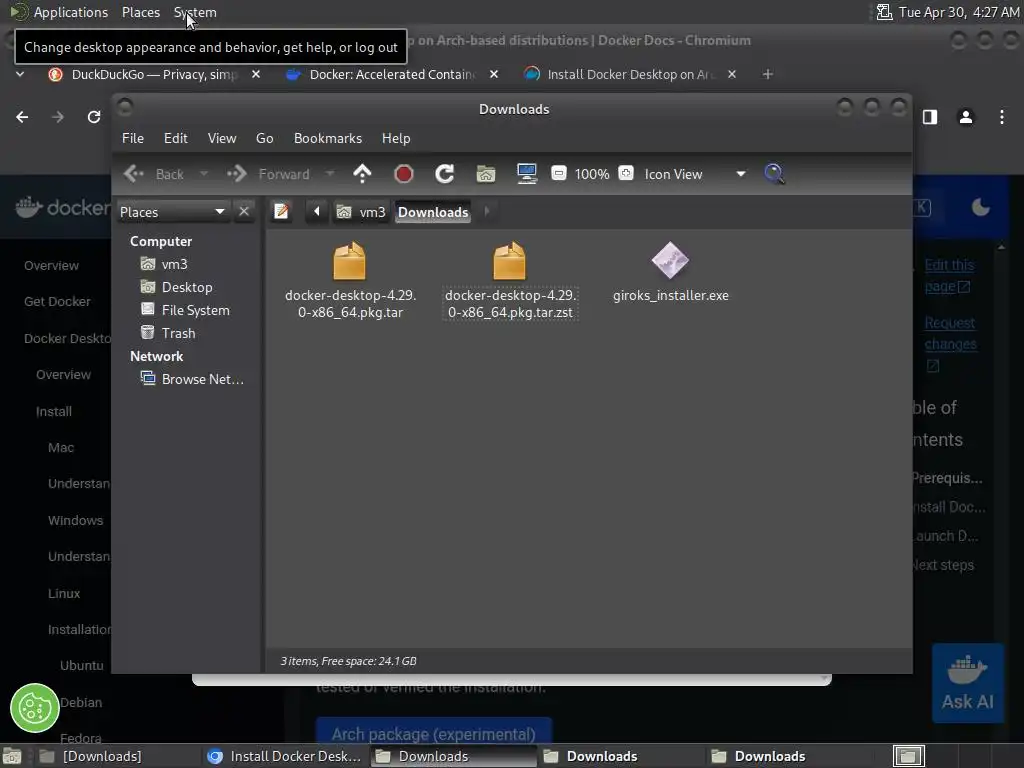
Task: Open Ask AI assistant button
Action: click(968, 683)
